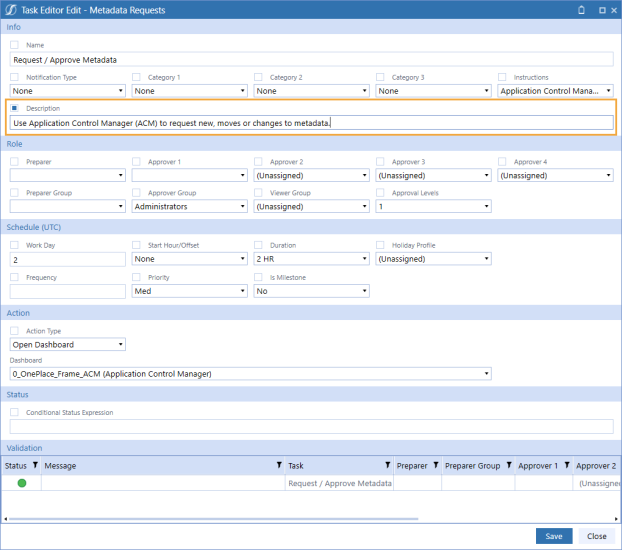Check the Preparer checkbox

coord(14,162)
